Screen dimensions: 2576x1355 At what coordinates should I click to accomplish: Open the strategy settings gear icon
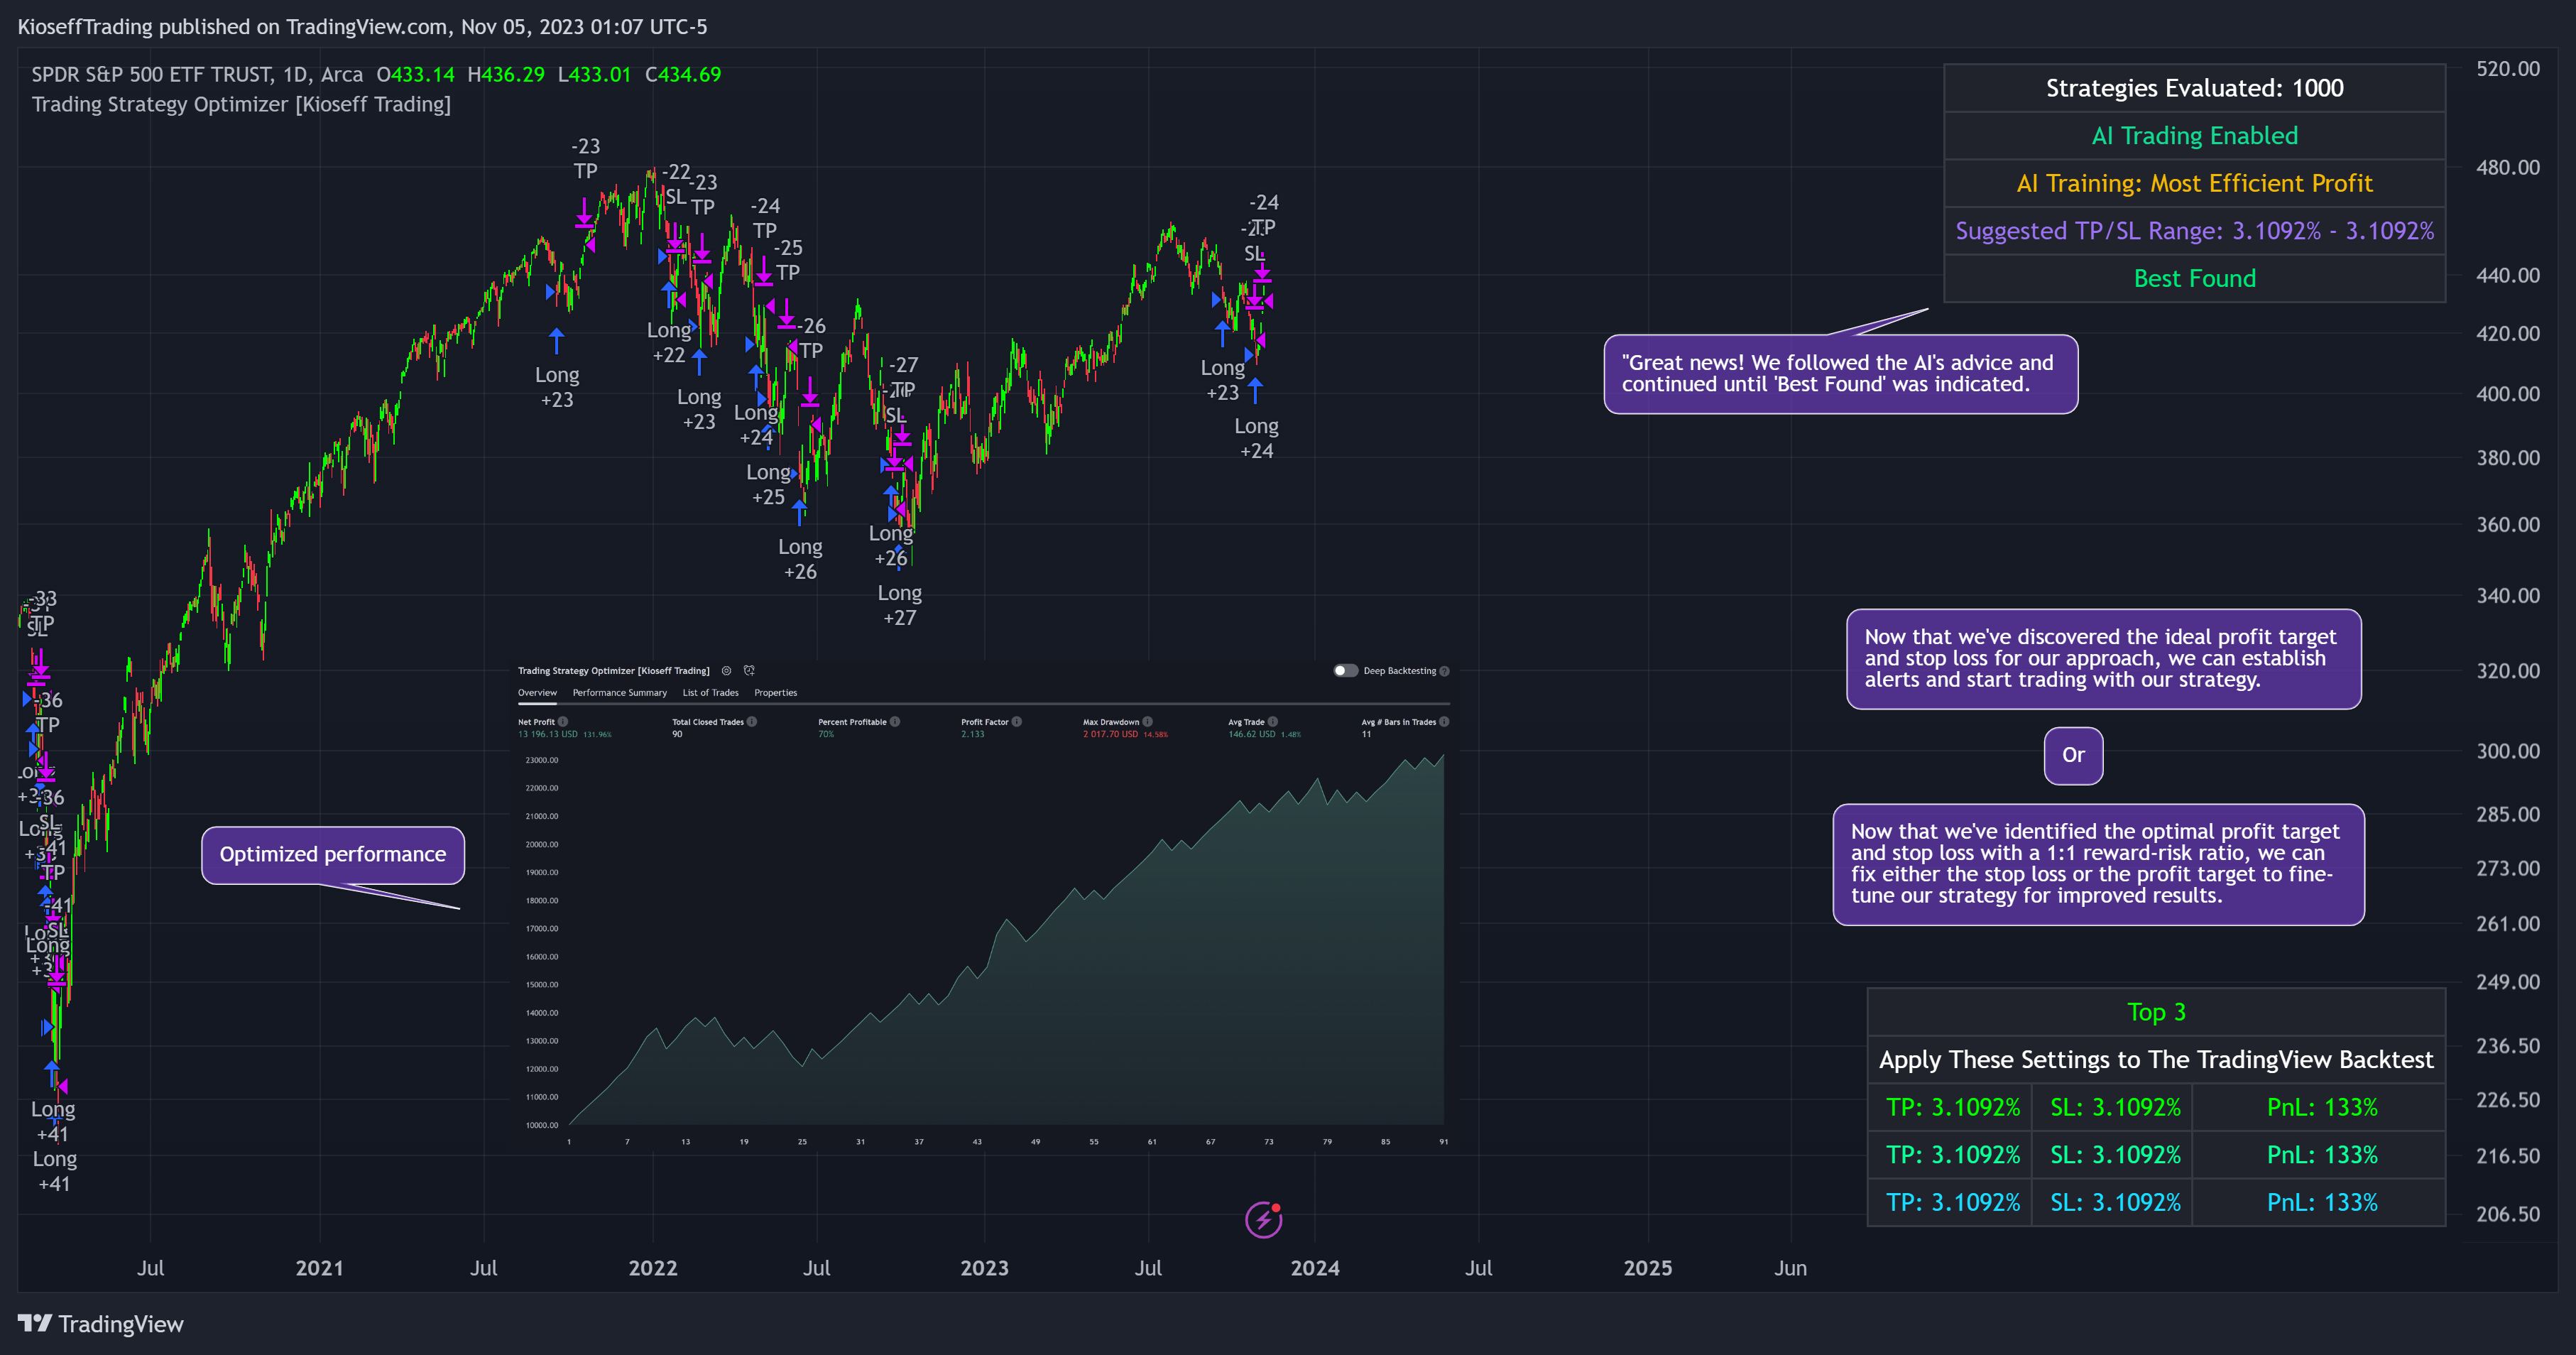click(x=727, y=671)
